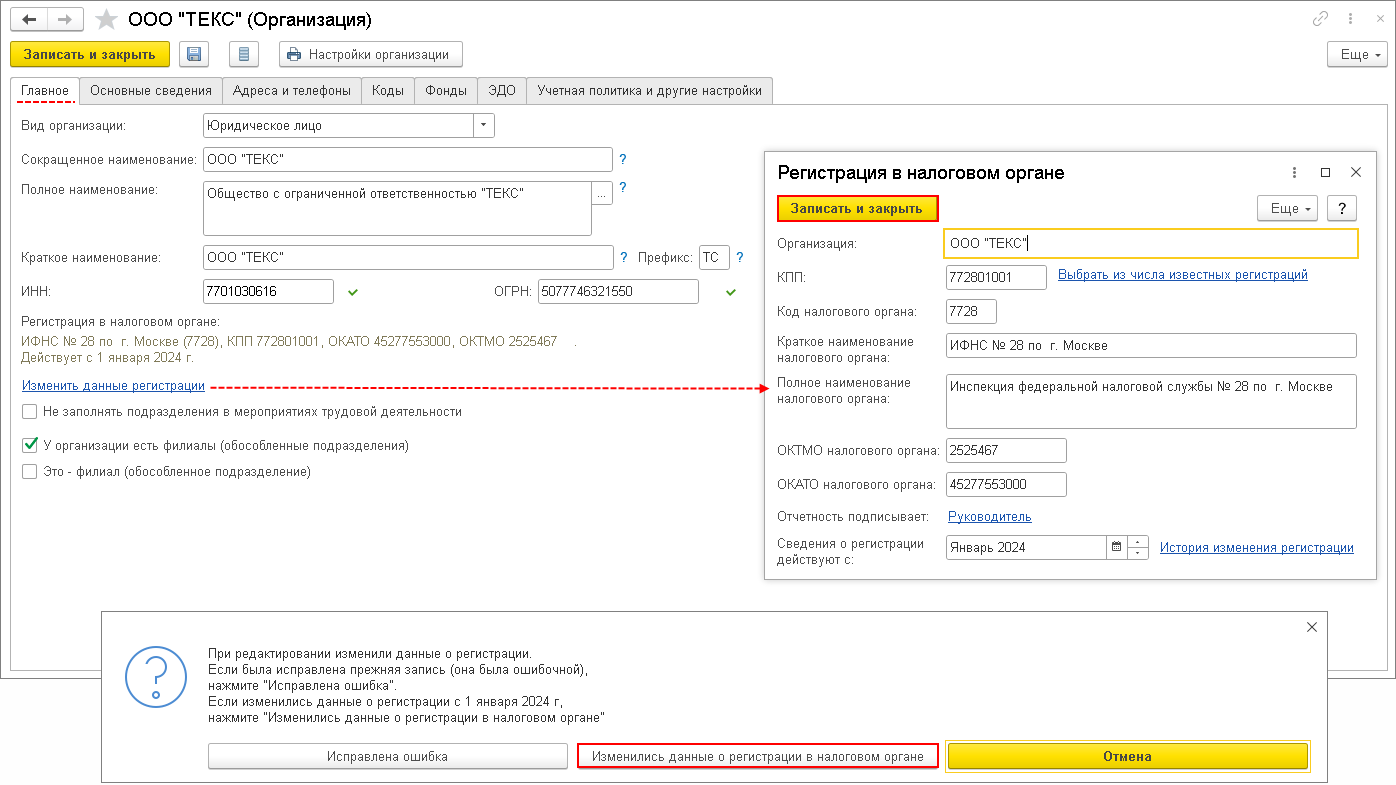Click 'Записать и закрыть' in the organization window

pyautogui.click(x=90, y=54)
